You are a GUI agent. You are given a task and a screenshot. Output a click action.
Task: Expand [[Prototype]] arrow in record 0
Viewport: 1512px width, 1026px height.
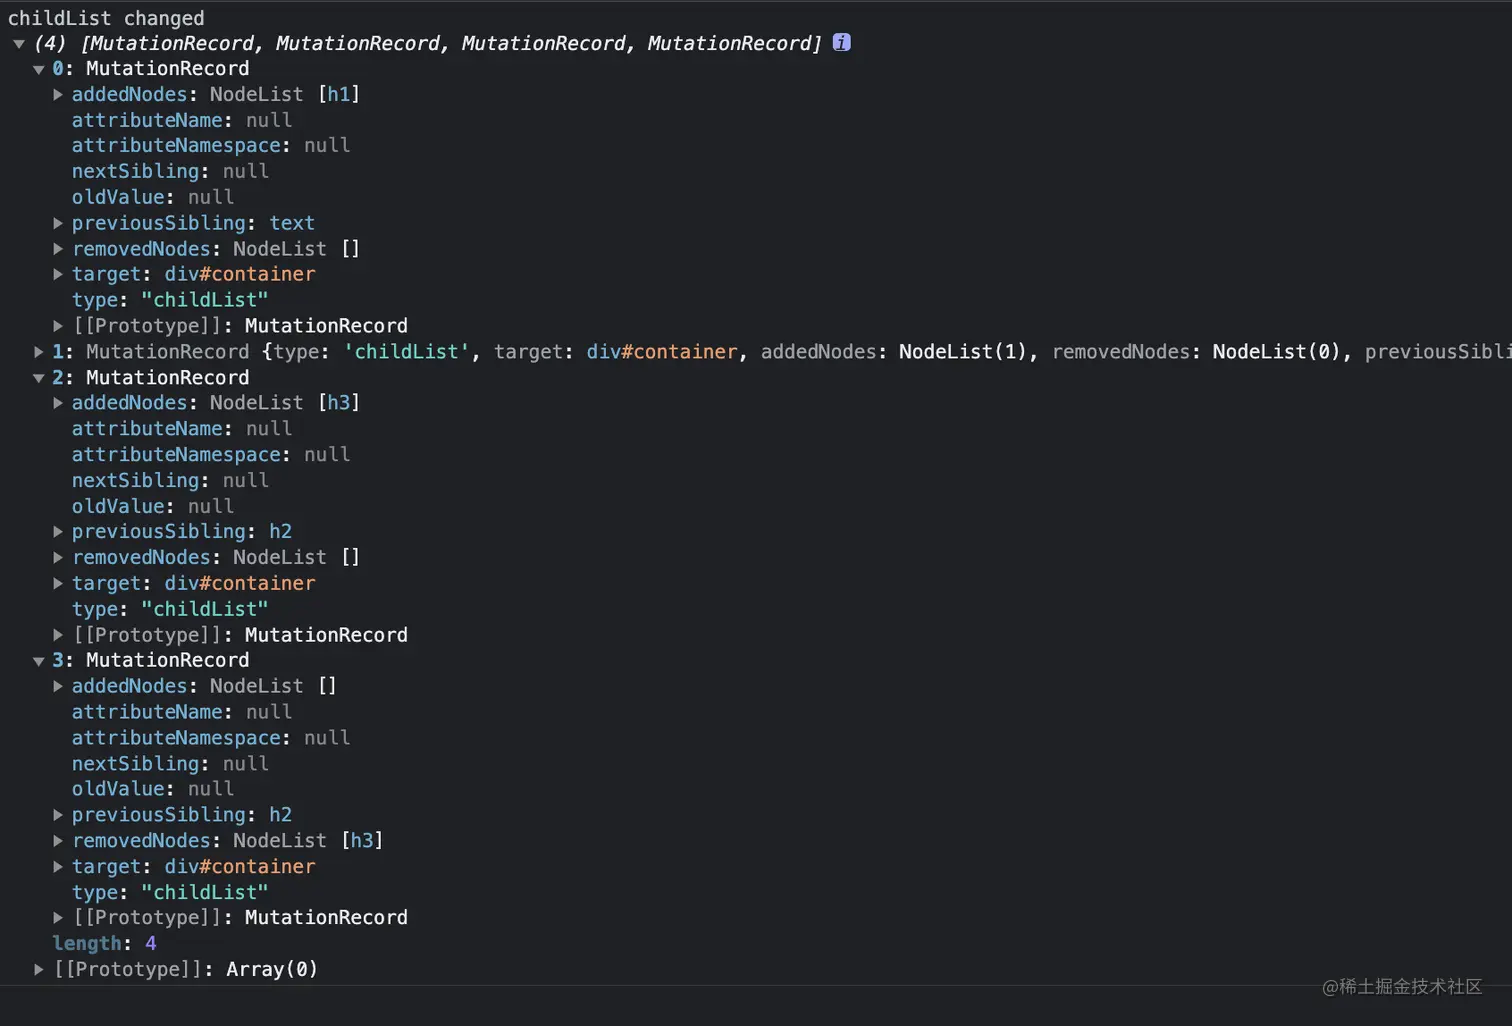58,326
